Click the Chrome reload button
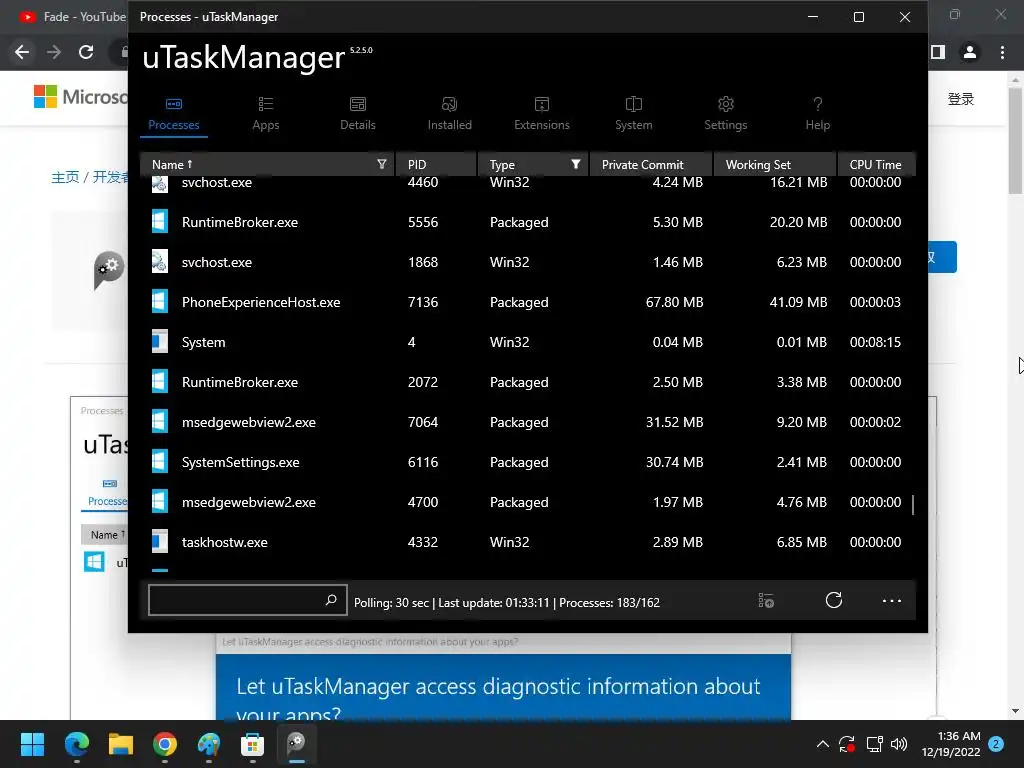This screenshot has height=768, width=1024. [86, 52]
